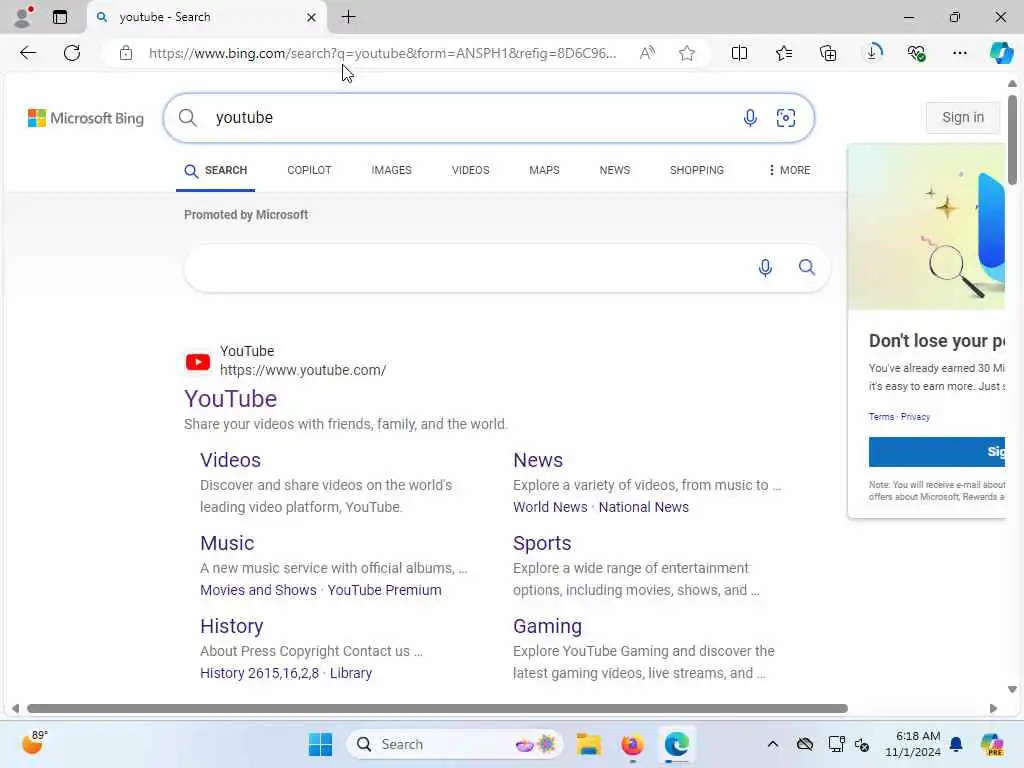Click microphone in promoted search field

coord(765,268)
